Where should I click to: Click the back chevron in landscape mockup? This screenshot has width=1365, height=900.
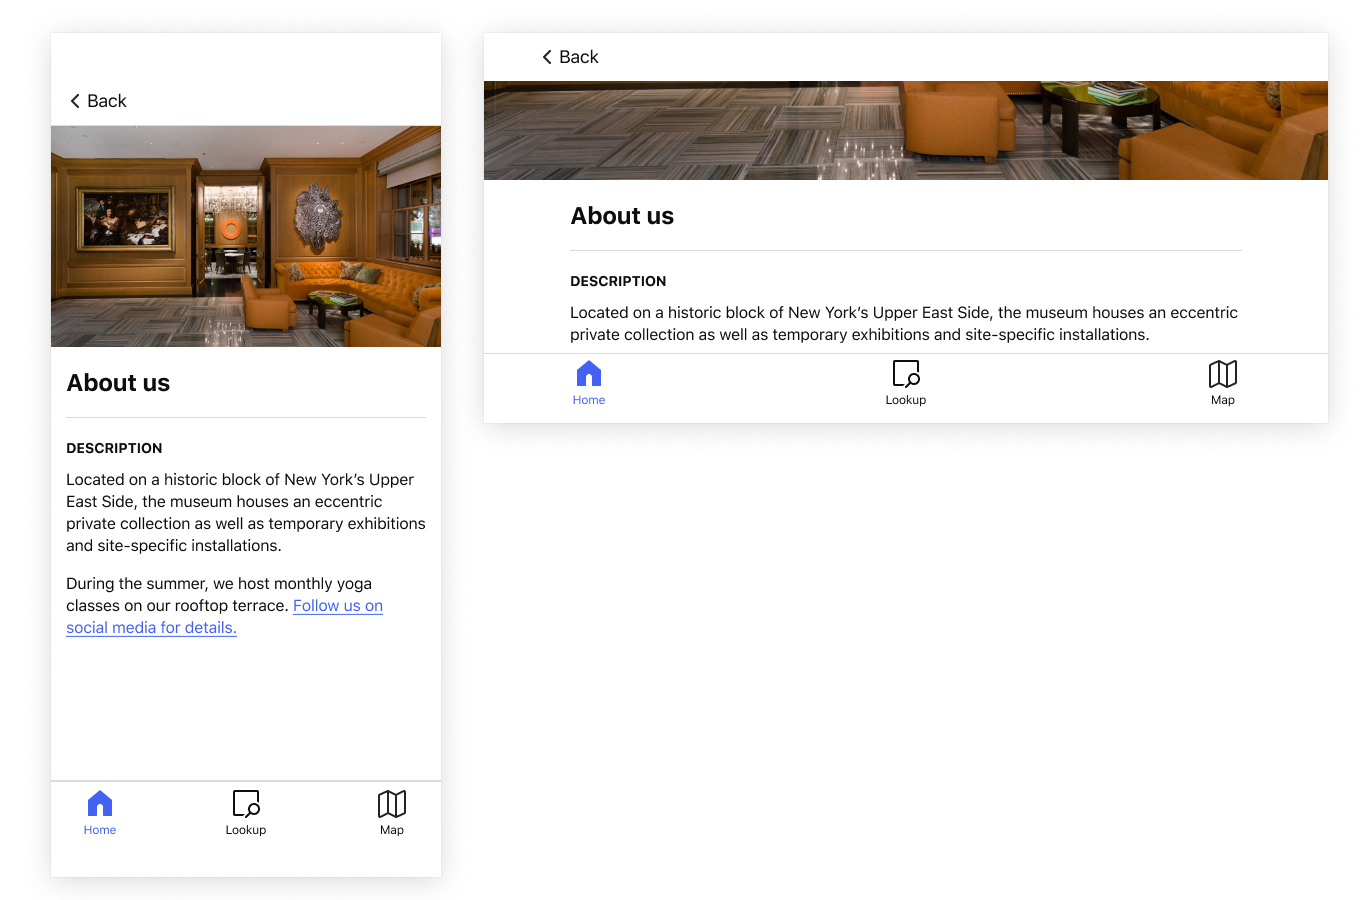pos(547,57)
